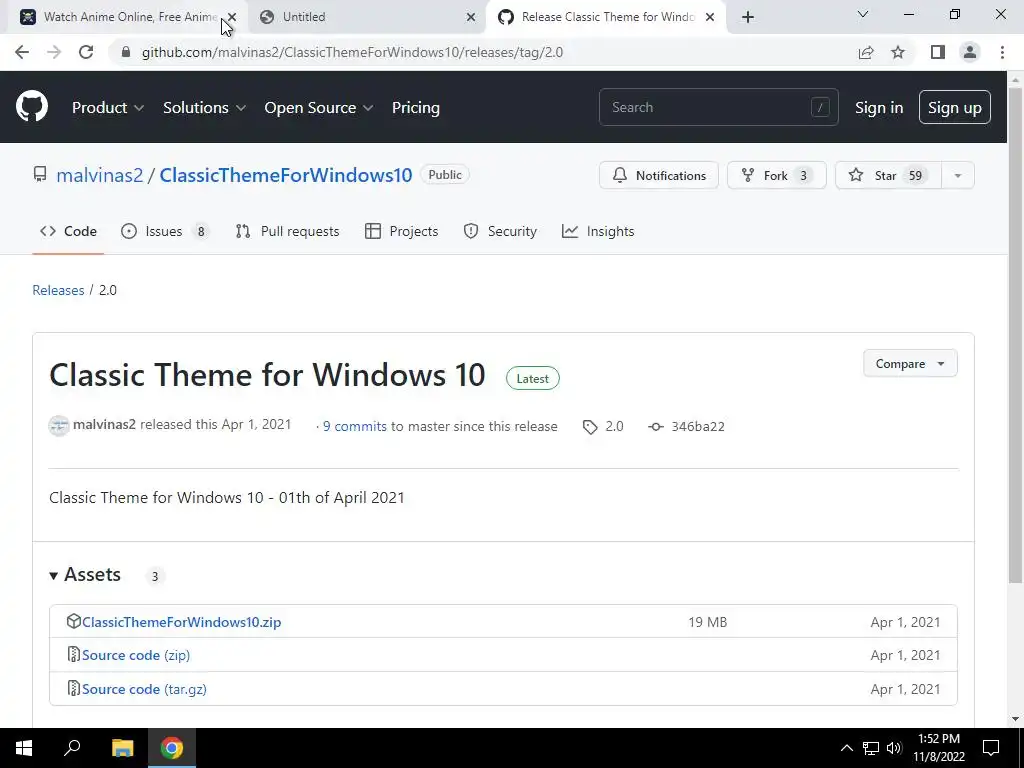
Task: Open ClassicThemeForWindows10 repository link
Action: point(286,175)
